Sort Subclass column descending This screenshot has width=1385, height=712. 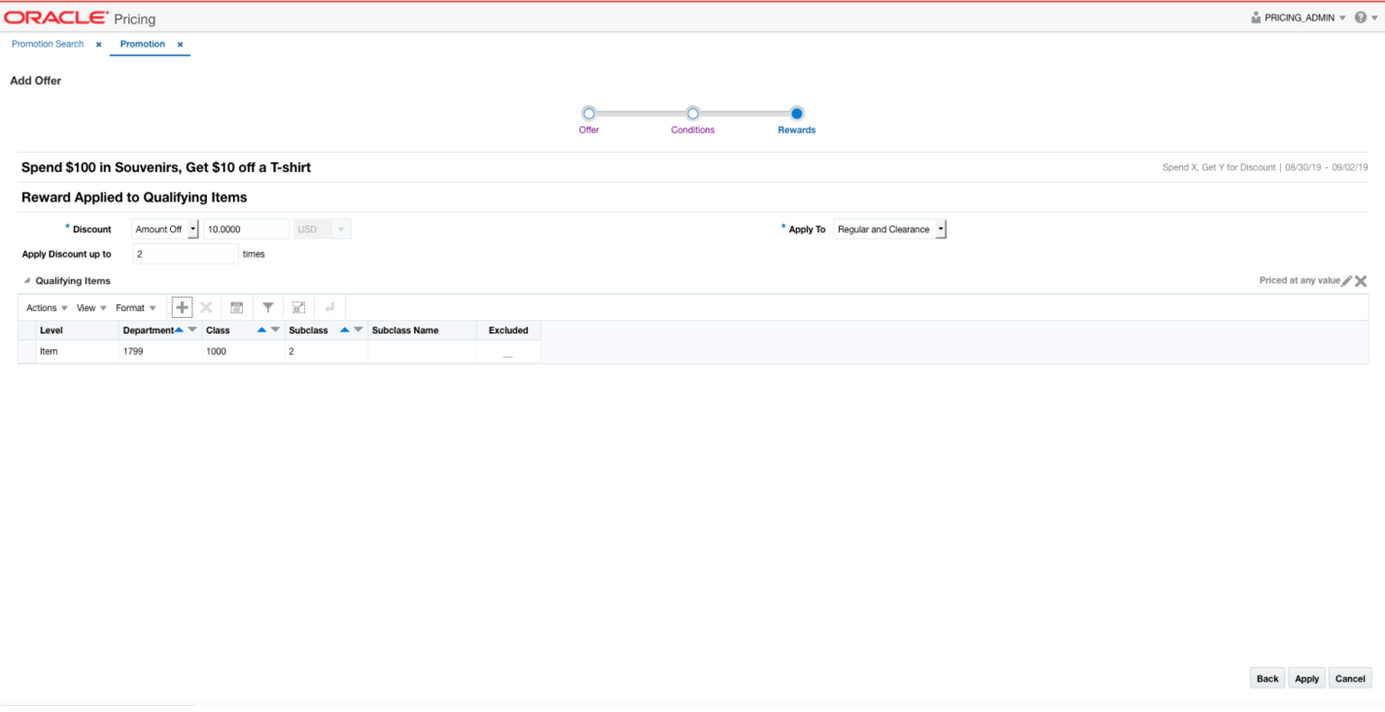tap(358, 330)
